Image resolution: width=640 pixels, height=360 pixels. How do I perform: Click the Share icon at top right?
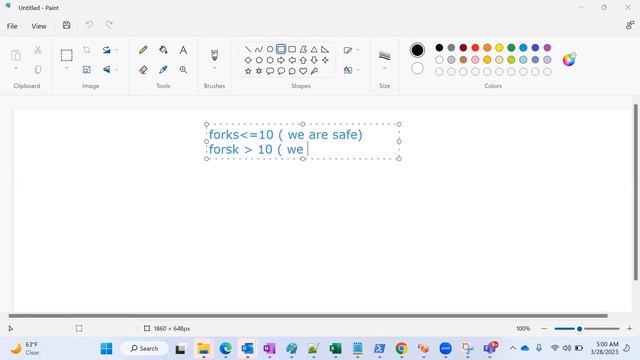(630, 25)
